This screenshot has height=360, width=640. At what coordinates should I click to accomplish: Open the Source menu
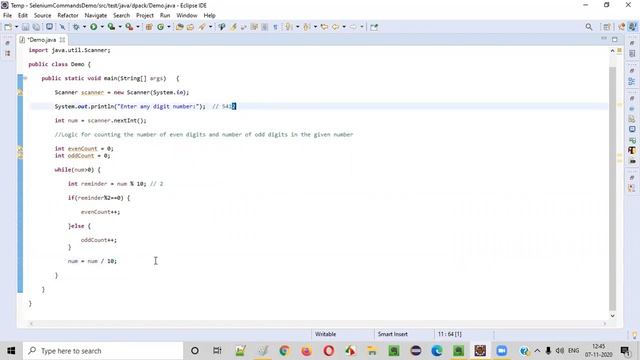[x=42, y=16]
